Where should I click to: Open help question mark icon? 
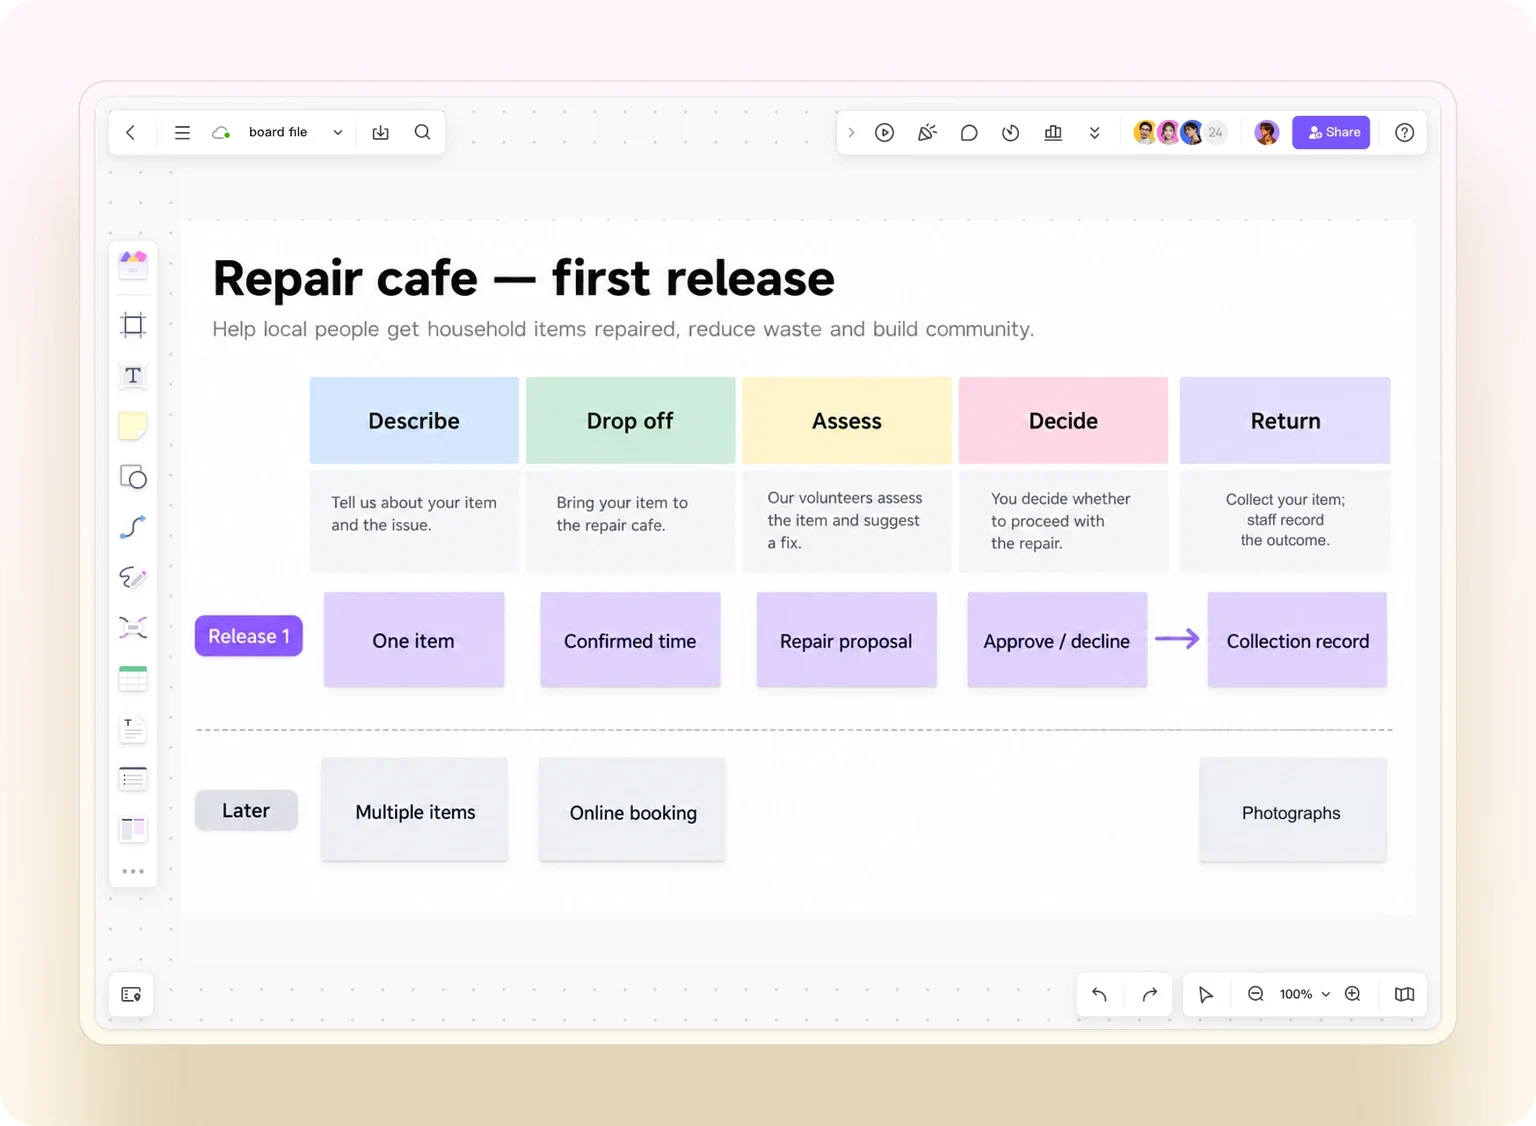[1404, 132]
